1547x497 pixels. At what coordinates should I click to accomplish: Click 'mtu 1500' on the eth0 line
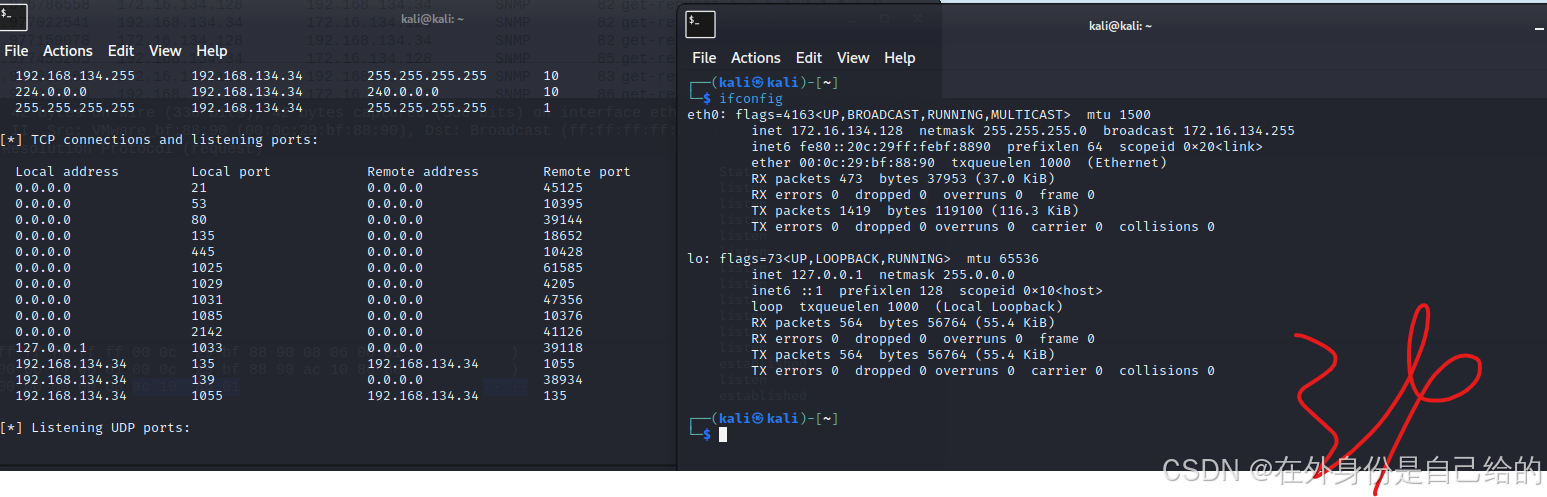[1119, 115]
